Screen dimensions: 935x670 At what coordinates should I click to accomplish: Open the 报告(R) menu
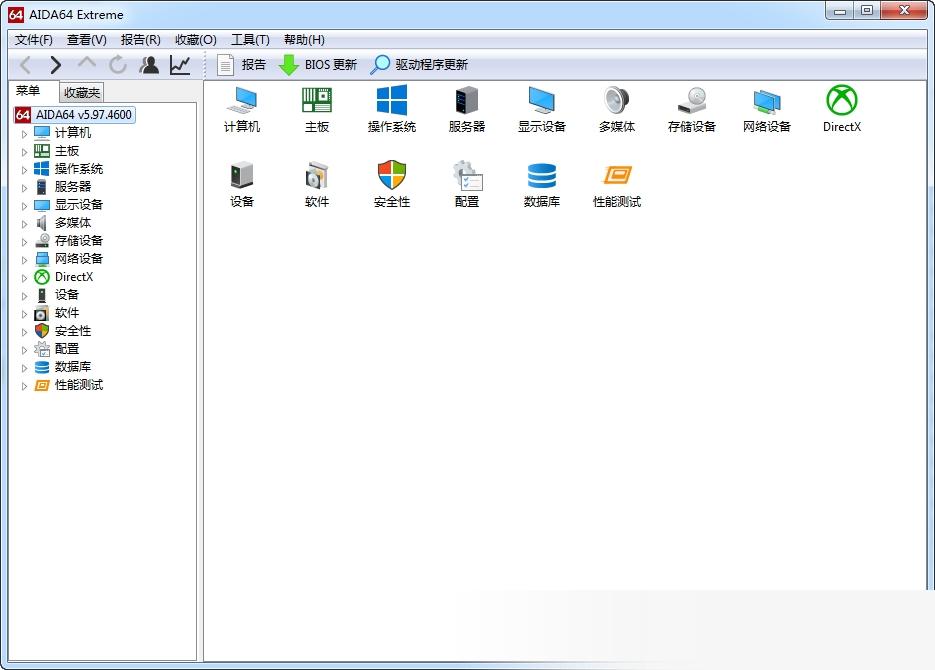pyautogui.click(x=141, y=40)
